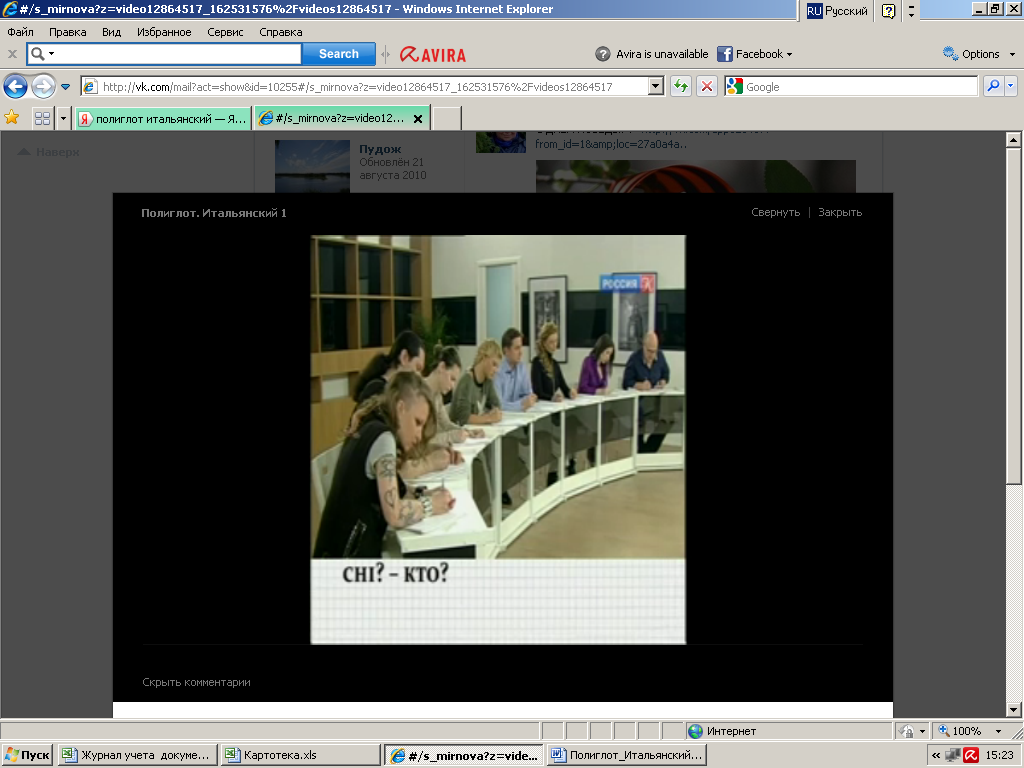Click the Internet Explorer taskbar button

464,755
